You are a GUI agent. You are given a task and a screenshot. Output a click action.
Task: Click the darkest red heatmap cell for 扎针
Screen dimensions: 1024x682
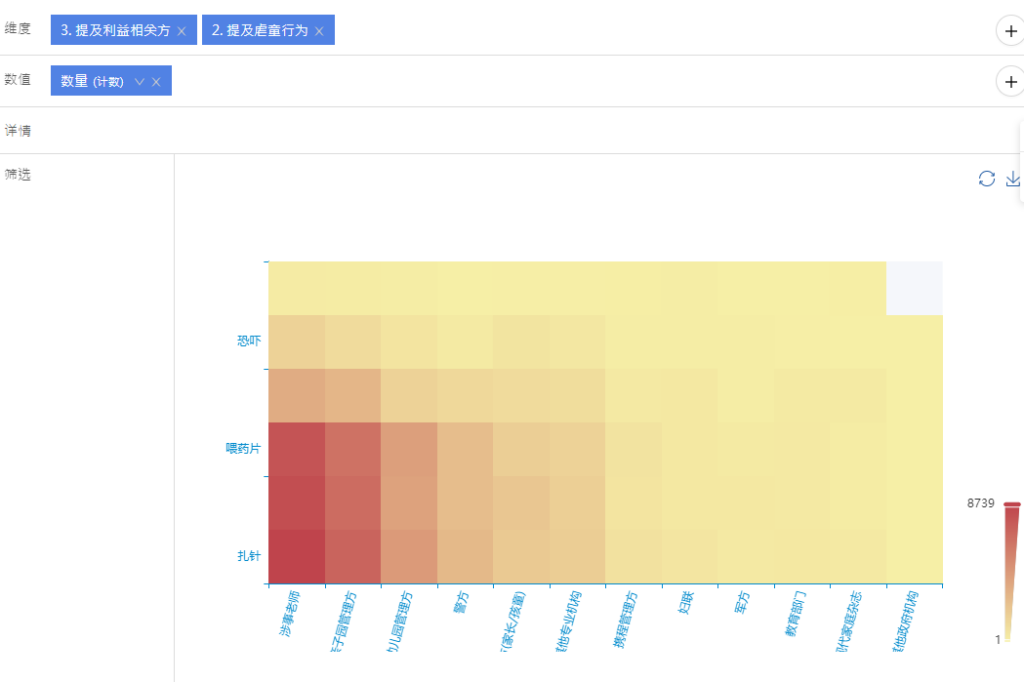click(x=297, y=556)
